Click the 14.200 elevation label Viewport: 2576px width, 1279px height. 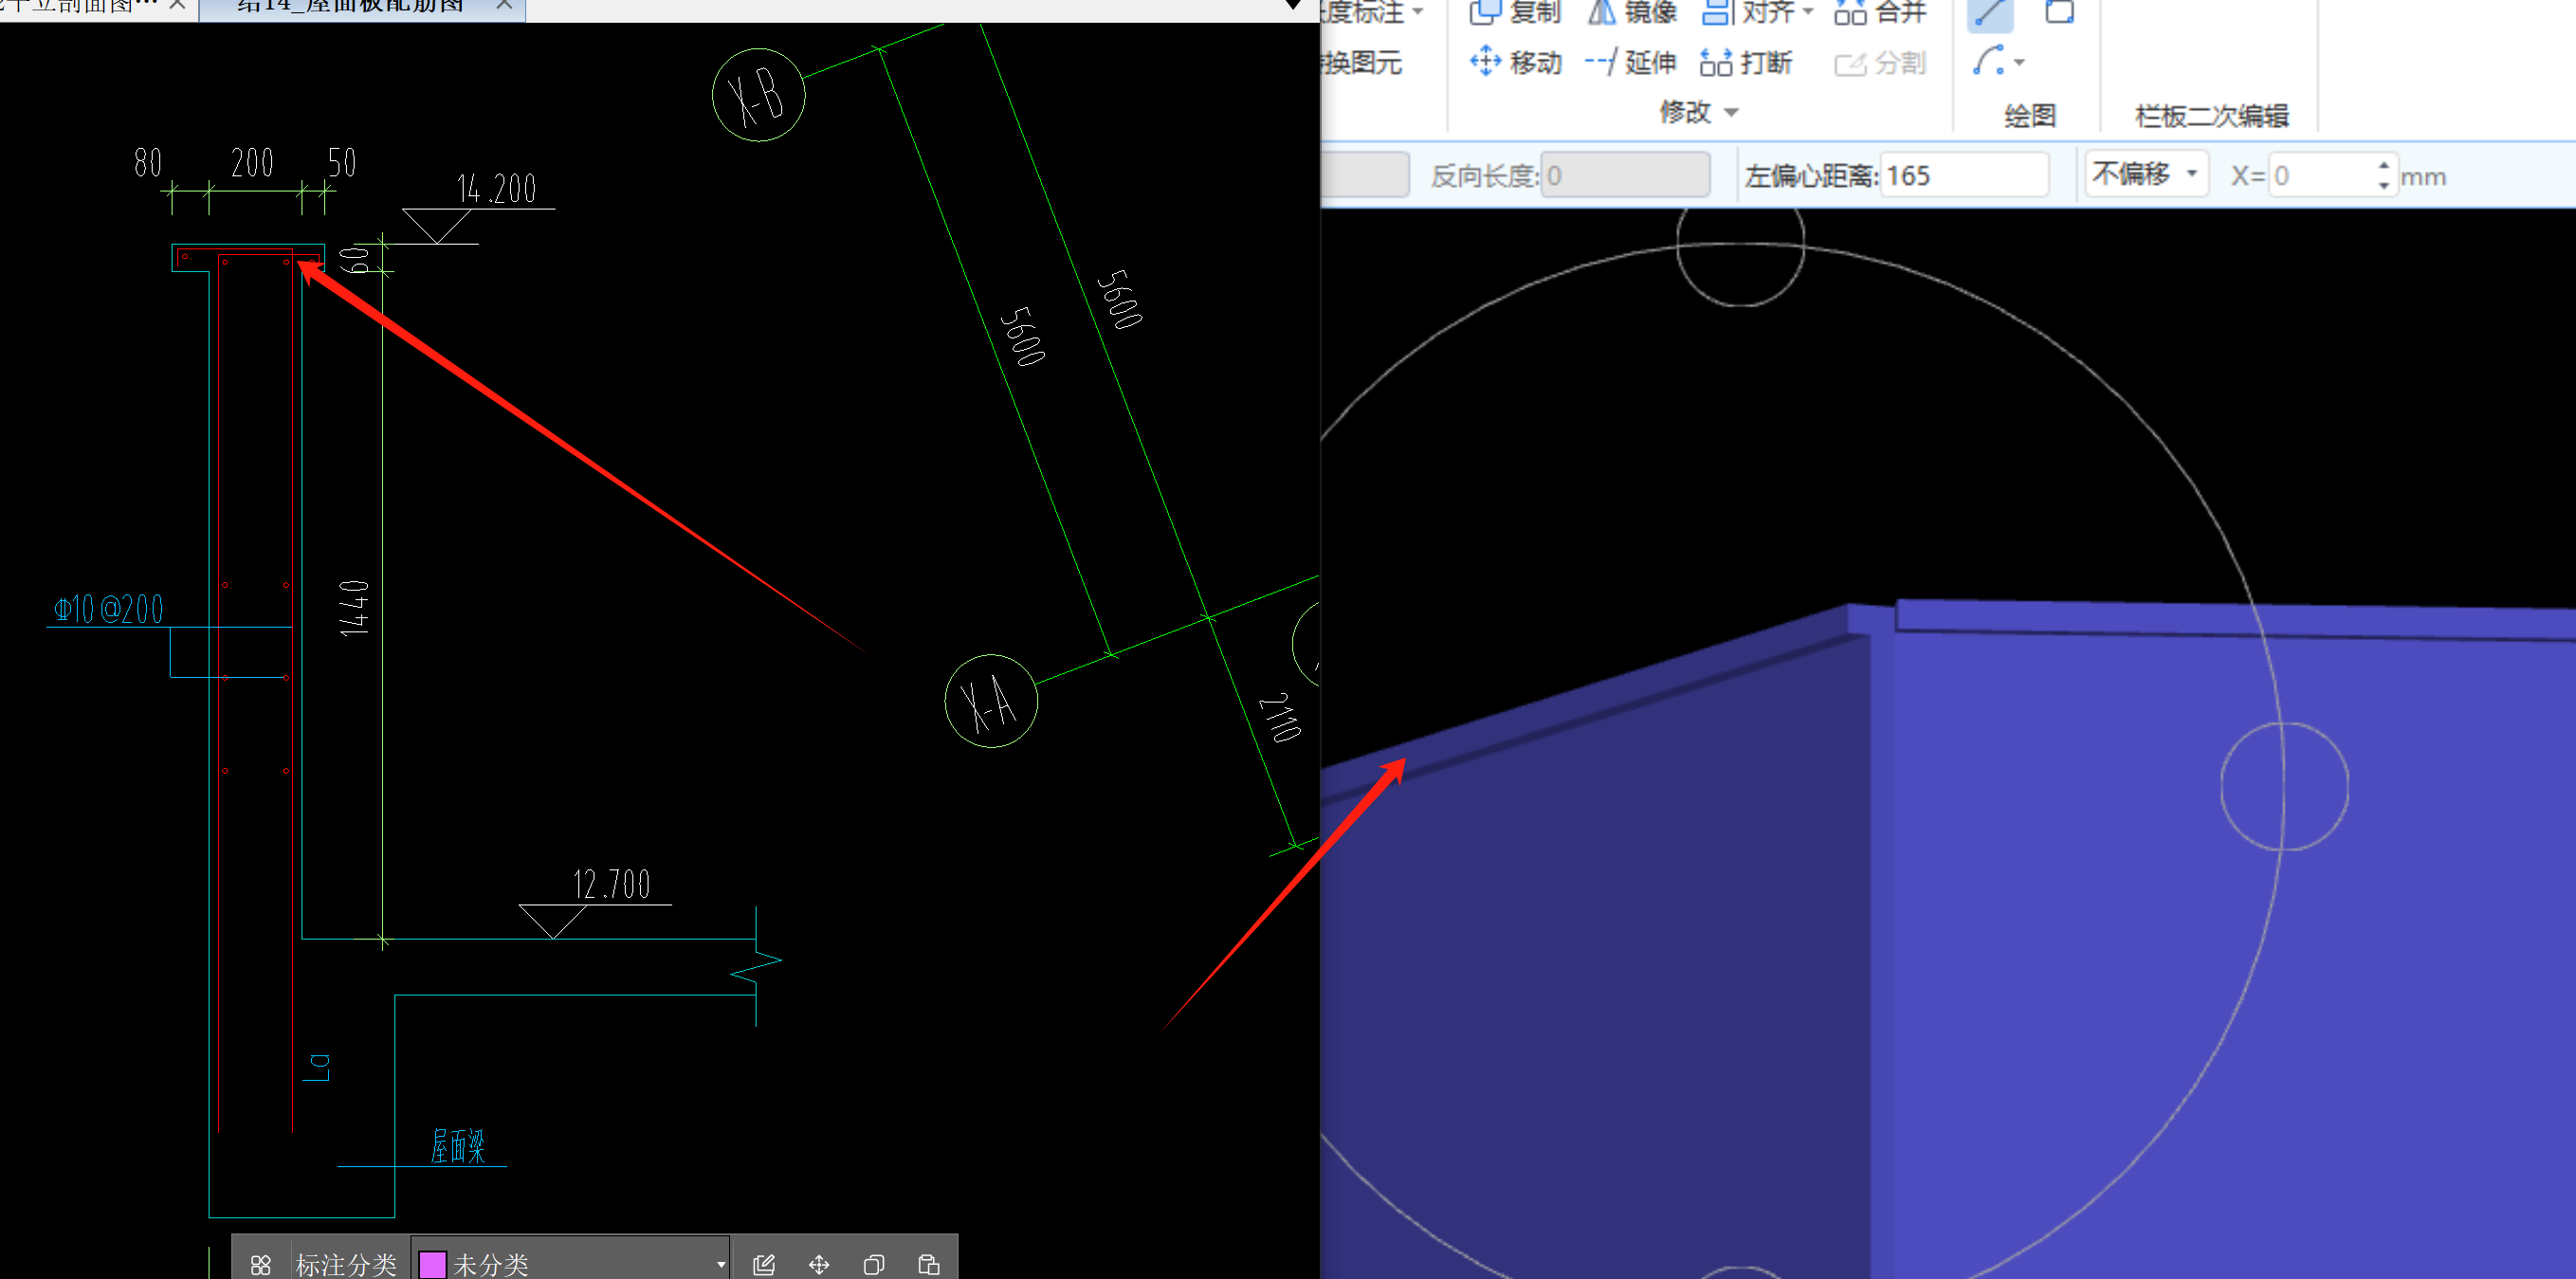(x=496, y=188)
